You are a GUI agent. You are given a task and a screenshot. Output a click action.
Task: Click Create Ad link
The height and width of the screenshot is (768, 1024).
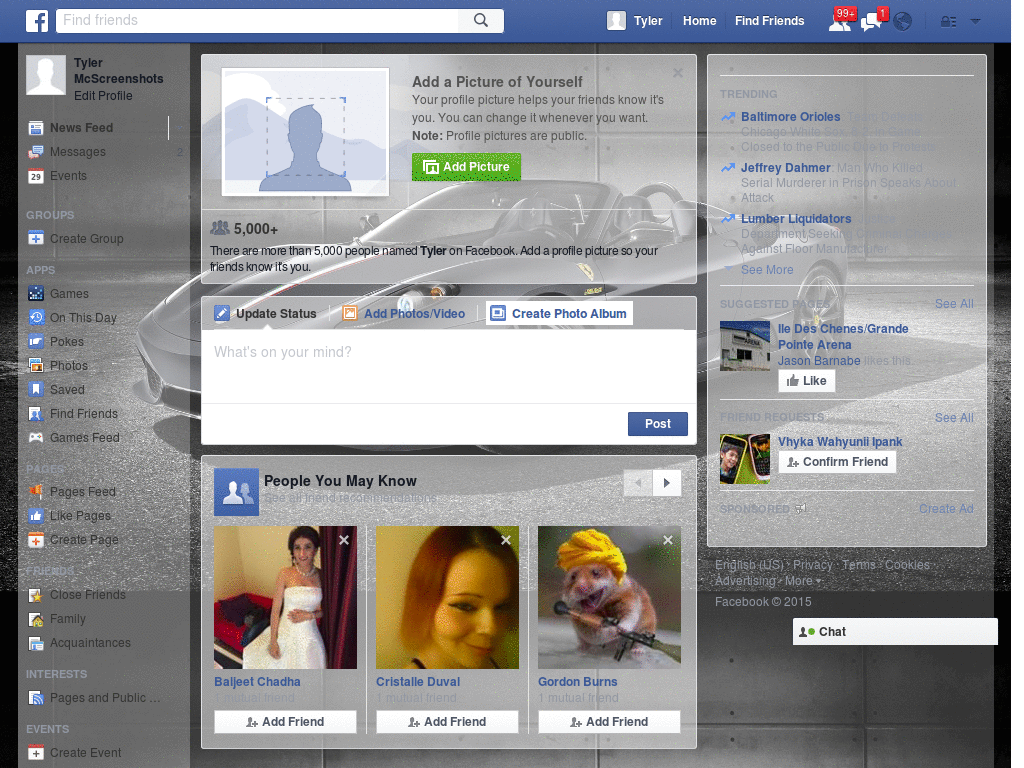point(946,509)
